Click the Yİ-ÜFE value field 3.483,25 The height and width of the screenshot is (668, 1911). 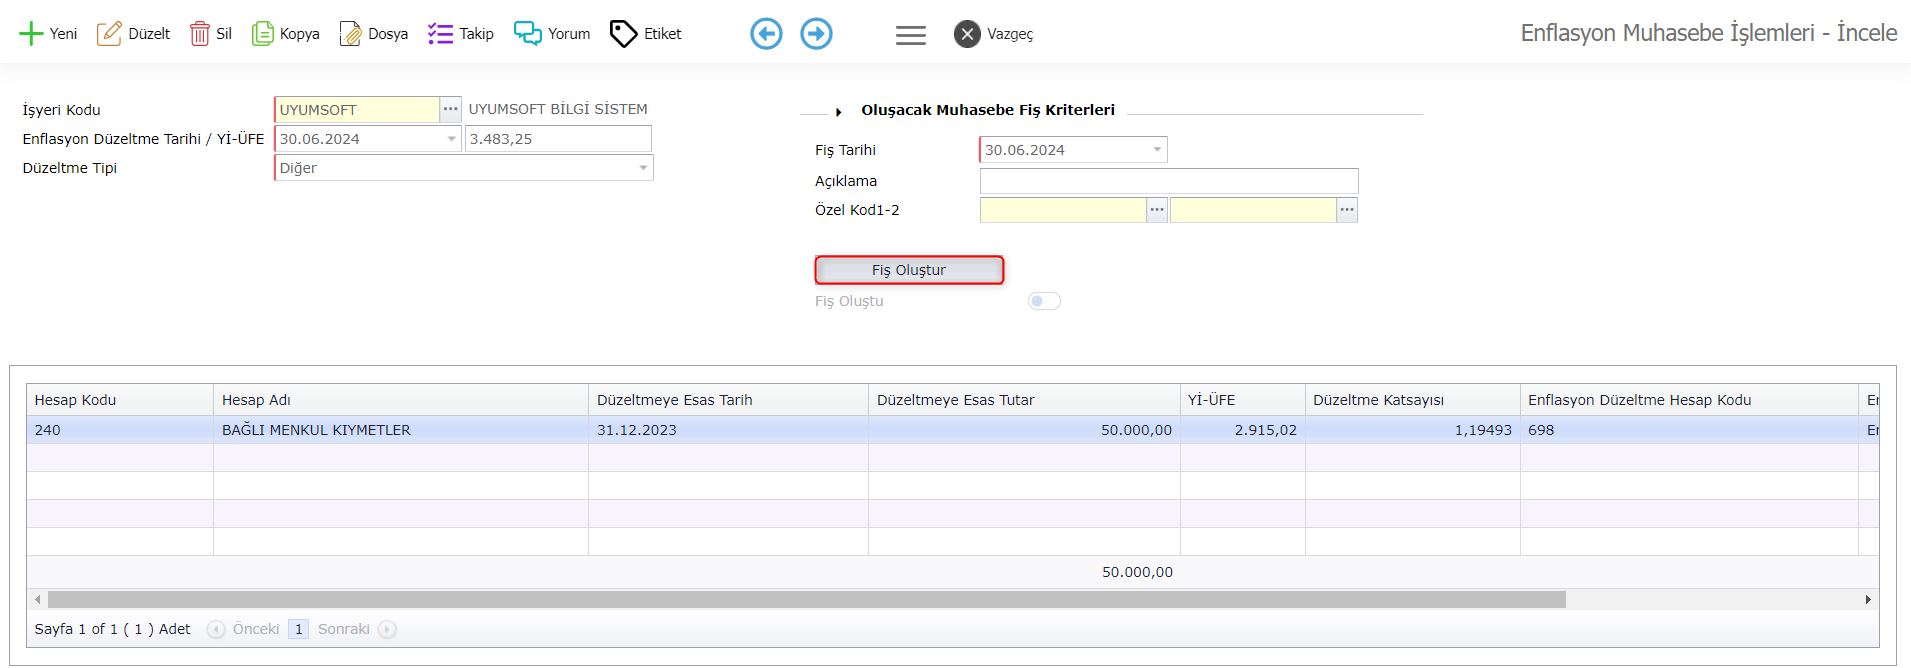click(x=558, y=139)
